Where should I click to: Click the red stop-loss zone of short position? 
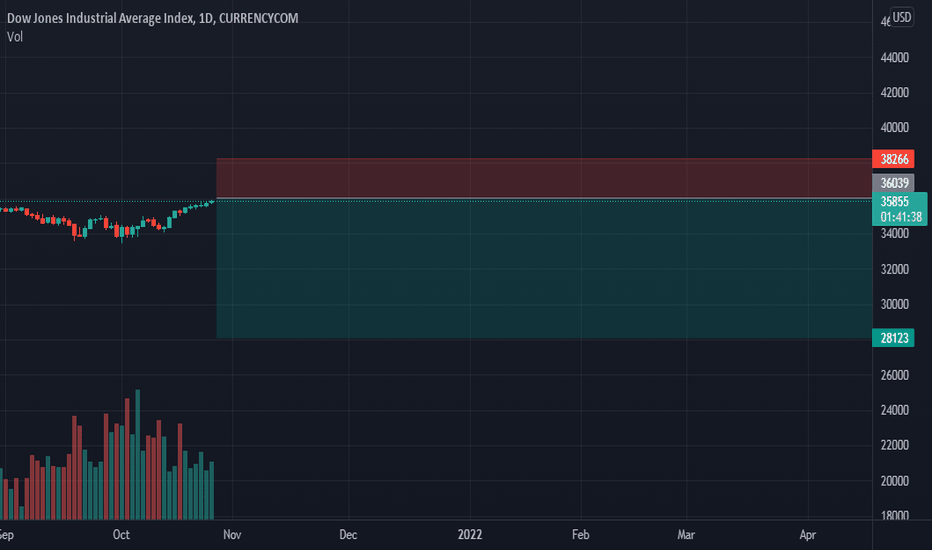click(544, 178)
